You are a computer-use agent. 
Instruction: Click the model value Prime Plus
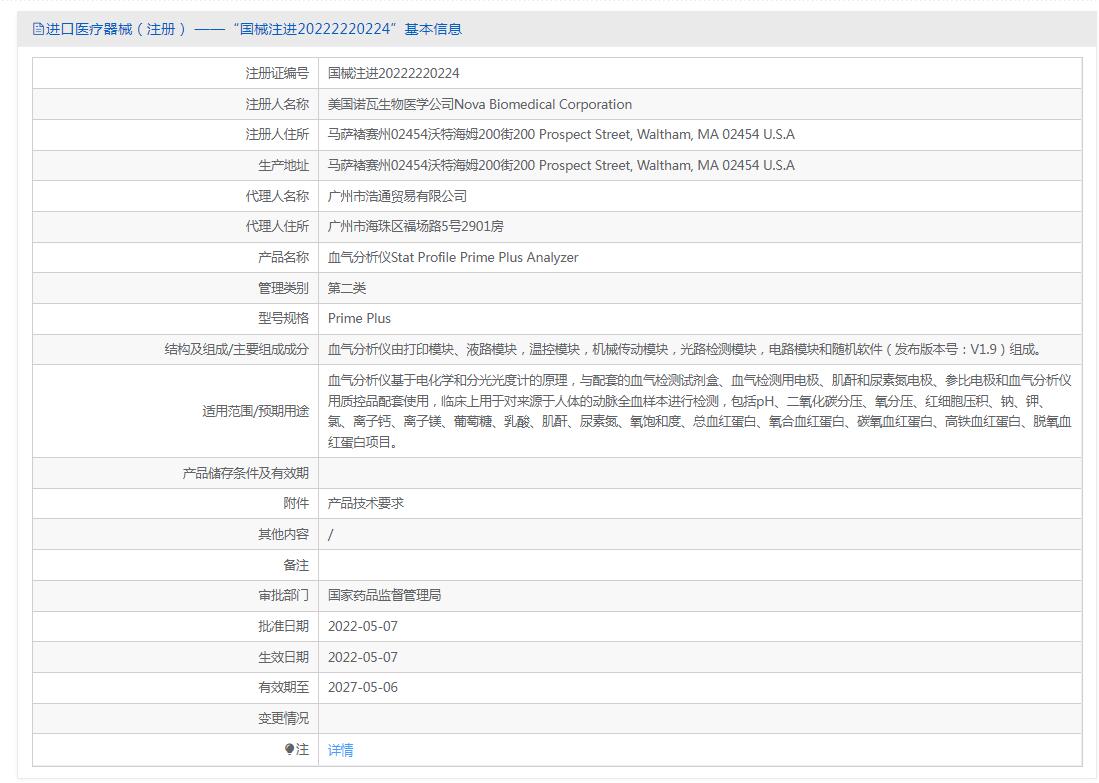359,319
